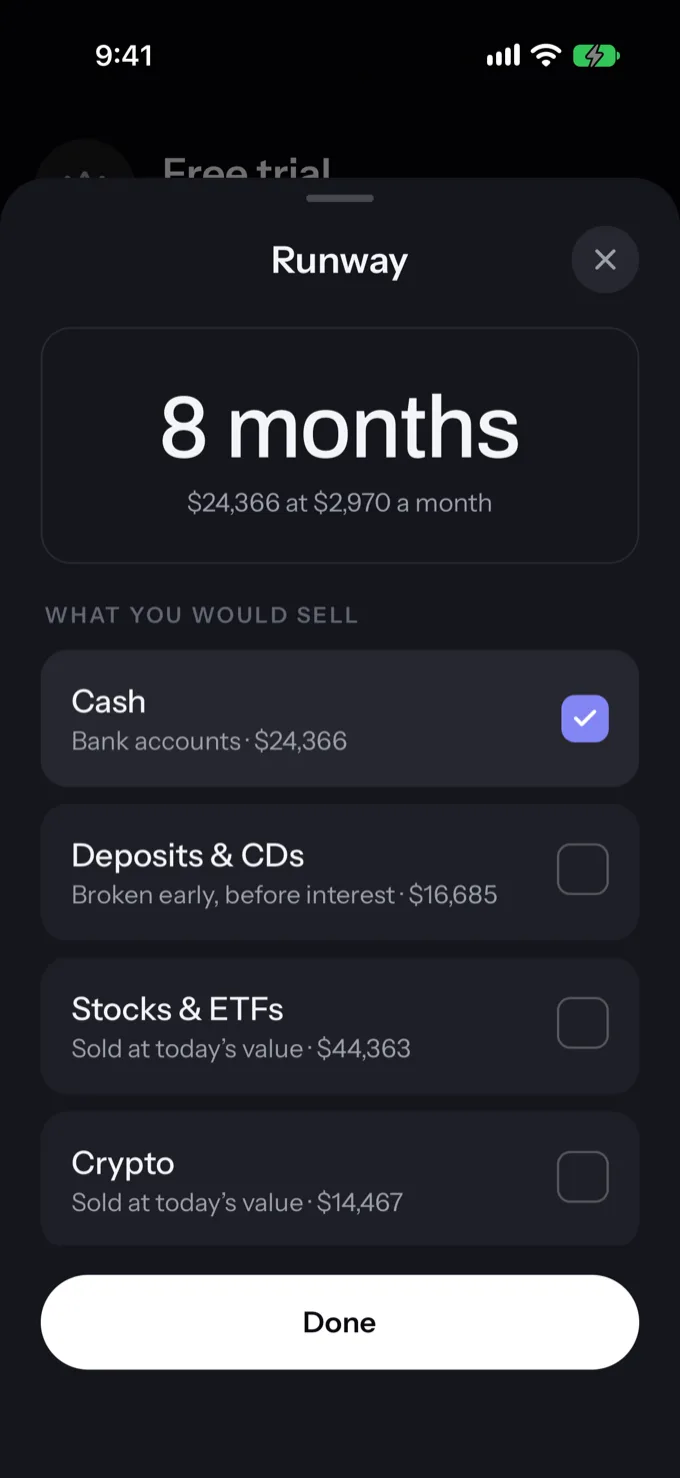The image size is (680, 1478).
Task: Tap the 8 months runway figure
Action: point(340,428)
